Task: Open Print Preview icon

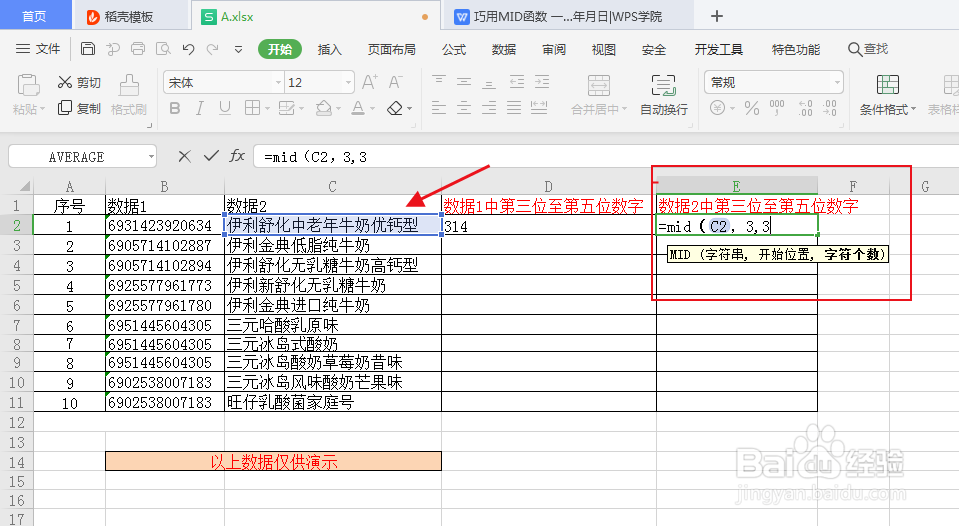Action: [163, 49]
